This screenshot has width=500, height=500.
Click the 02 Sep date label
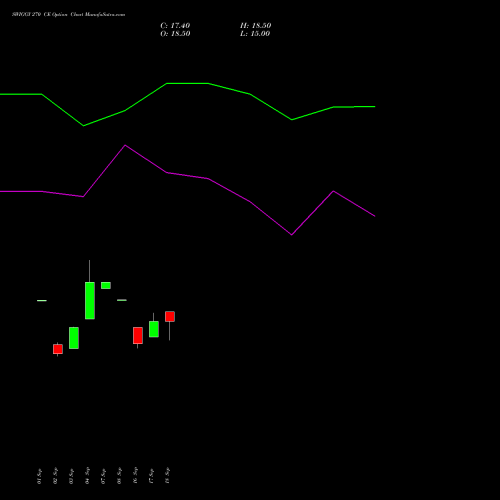coord(55,476)
